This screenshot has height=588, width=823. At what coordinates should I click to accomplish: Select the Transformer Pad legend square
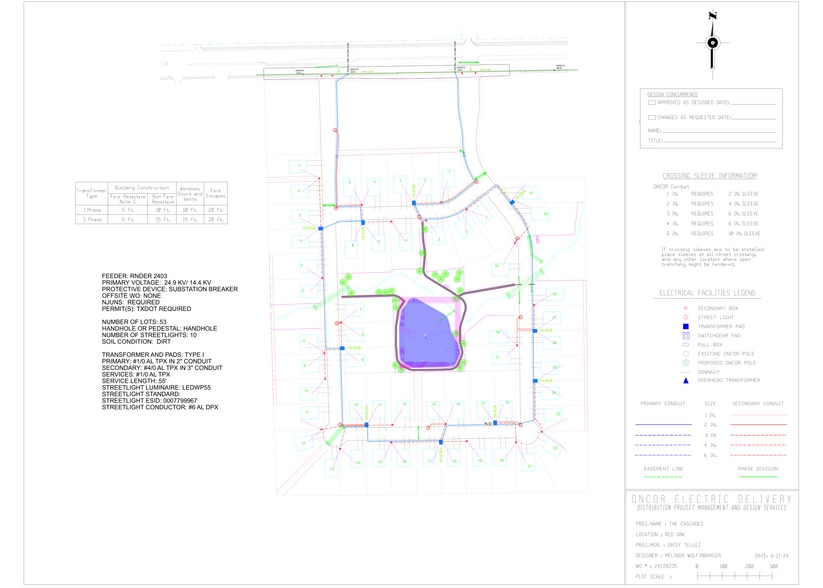685,326
